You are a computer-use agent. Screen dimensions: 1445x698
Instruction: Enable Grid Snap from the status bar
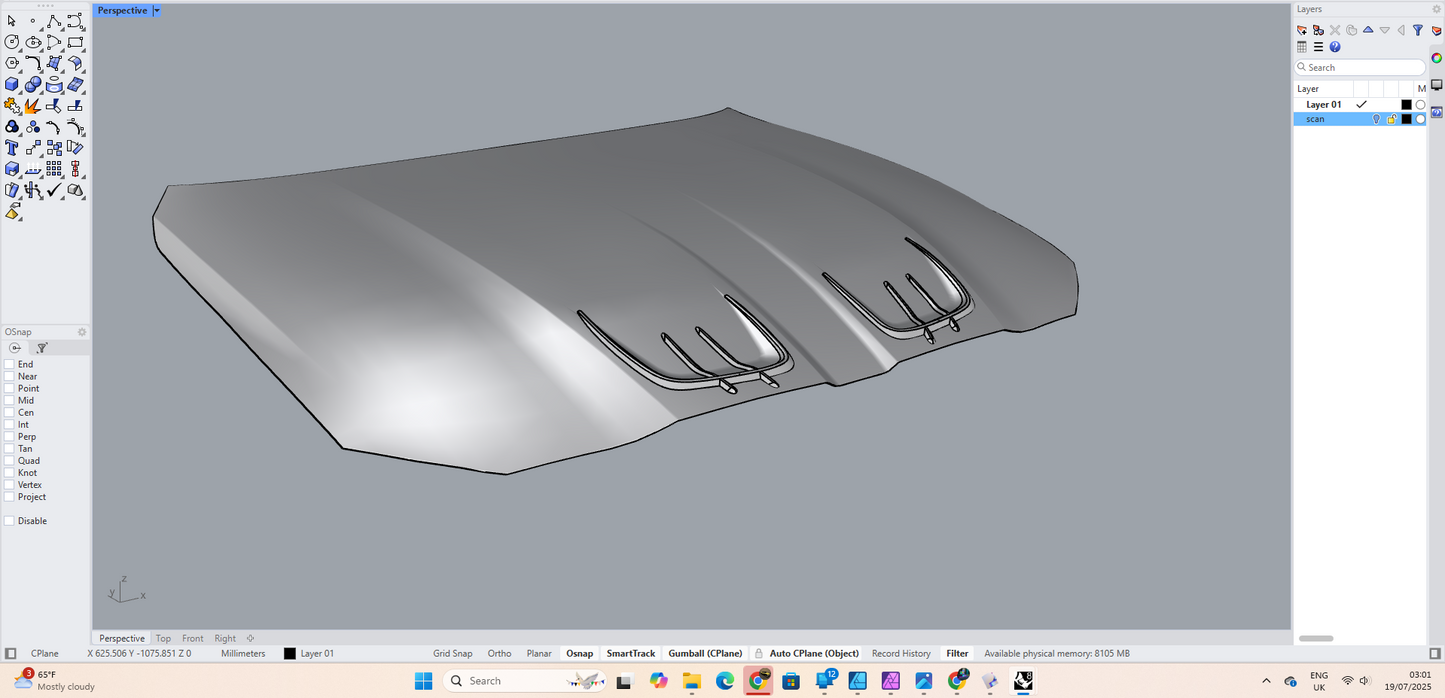click(452, 653)
